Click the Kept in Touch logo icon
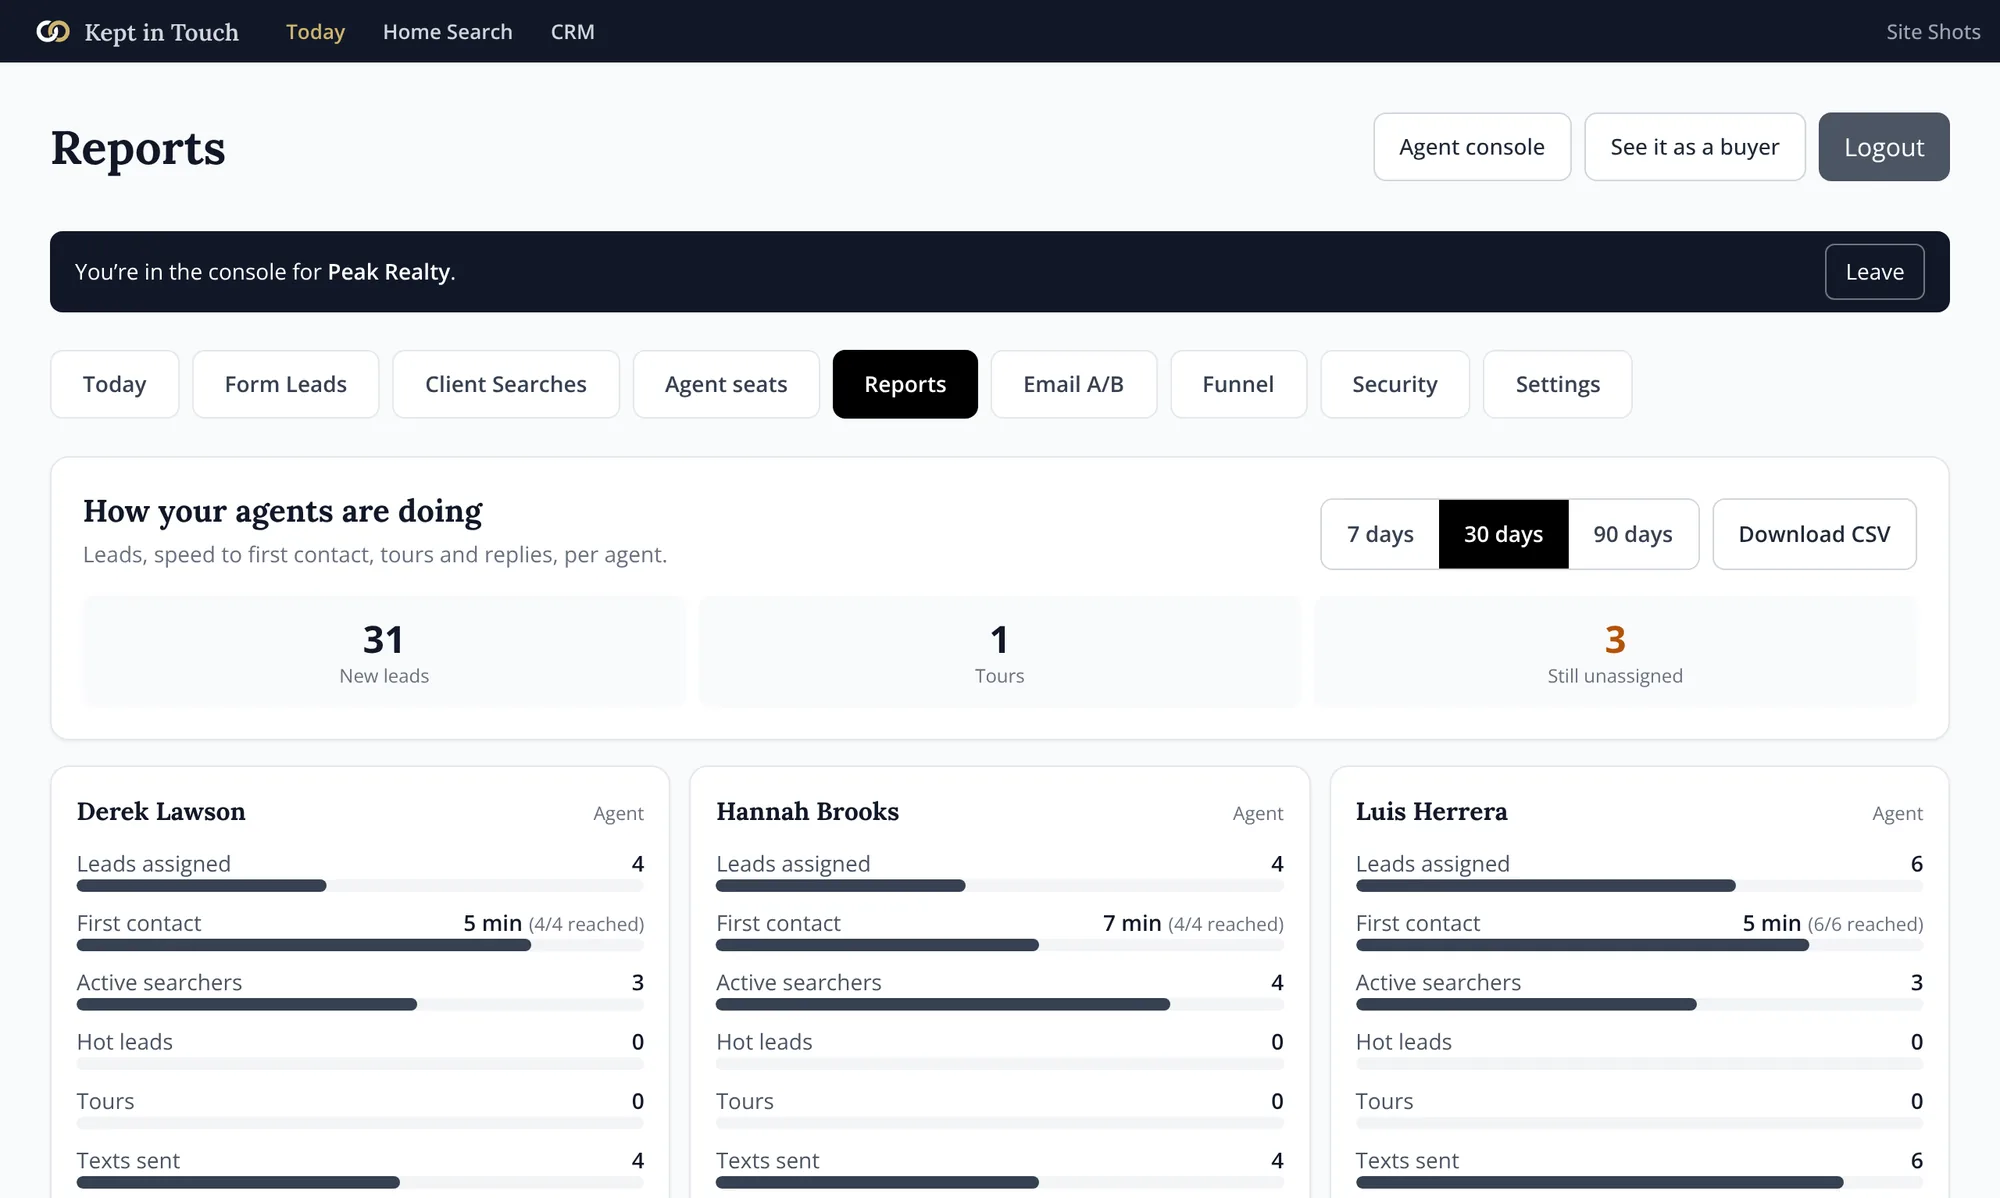The image size is (2000, 1198). [x=53, y=32]
